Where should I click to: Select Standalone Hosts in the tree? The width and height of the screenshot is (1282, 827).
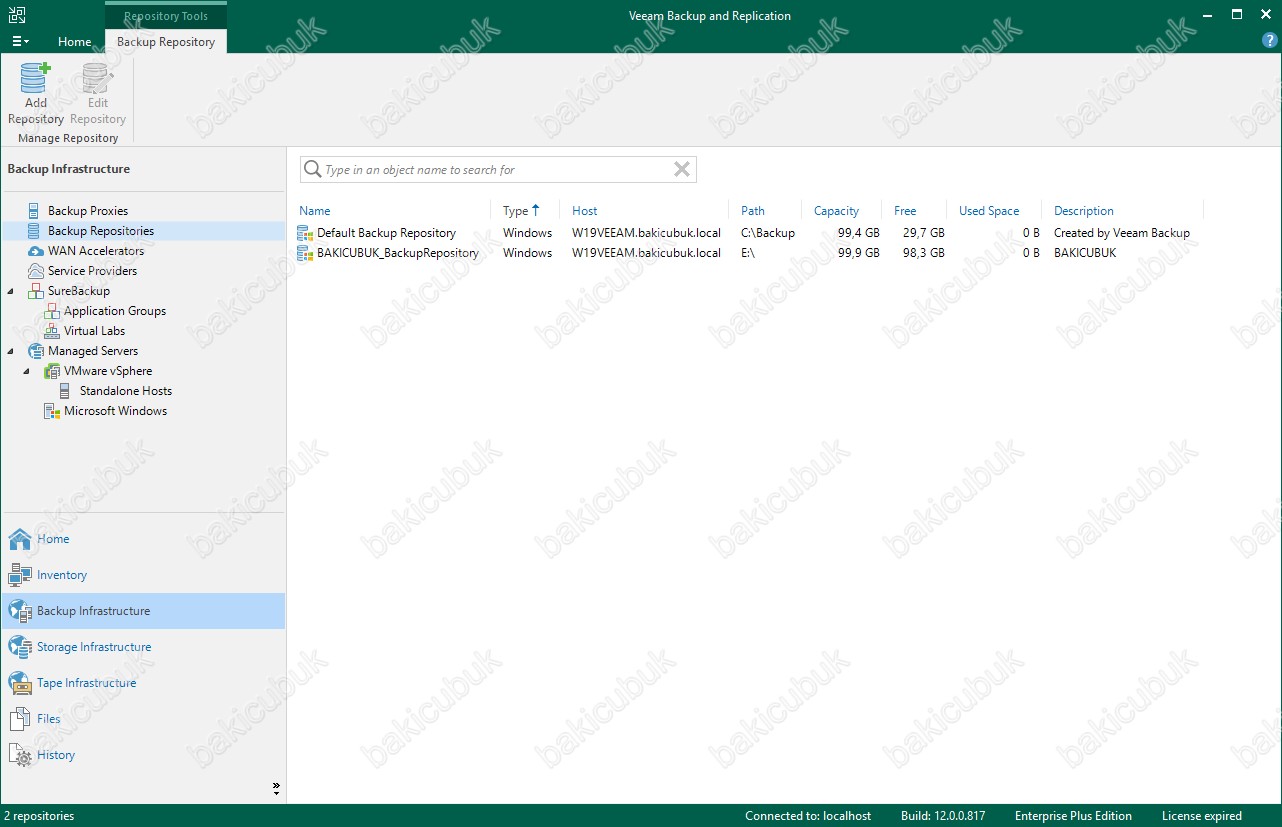click(126, 391)
